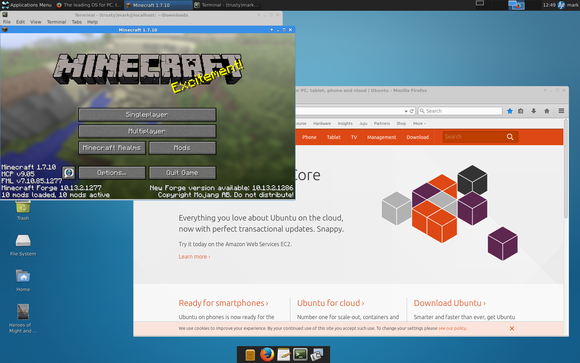Launch Firefox from the bottom dock
This screenshot has width=580, height=363.
point(267,354)
